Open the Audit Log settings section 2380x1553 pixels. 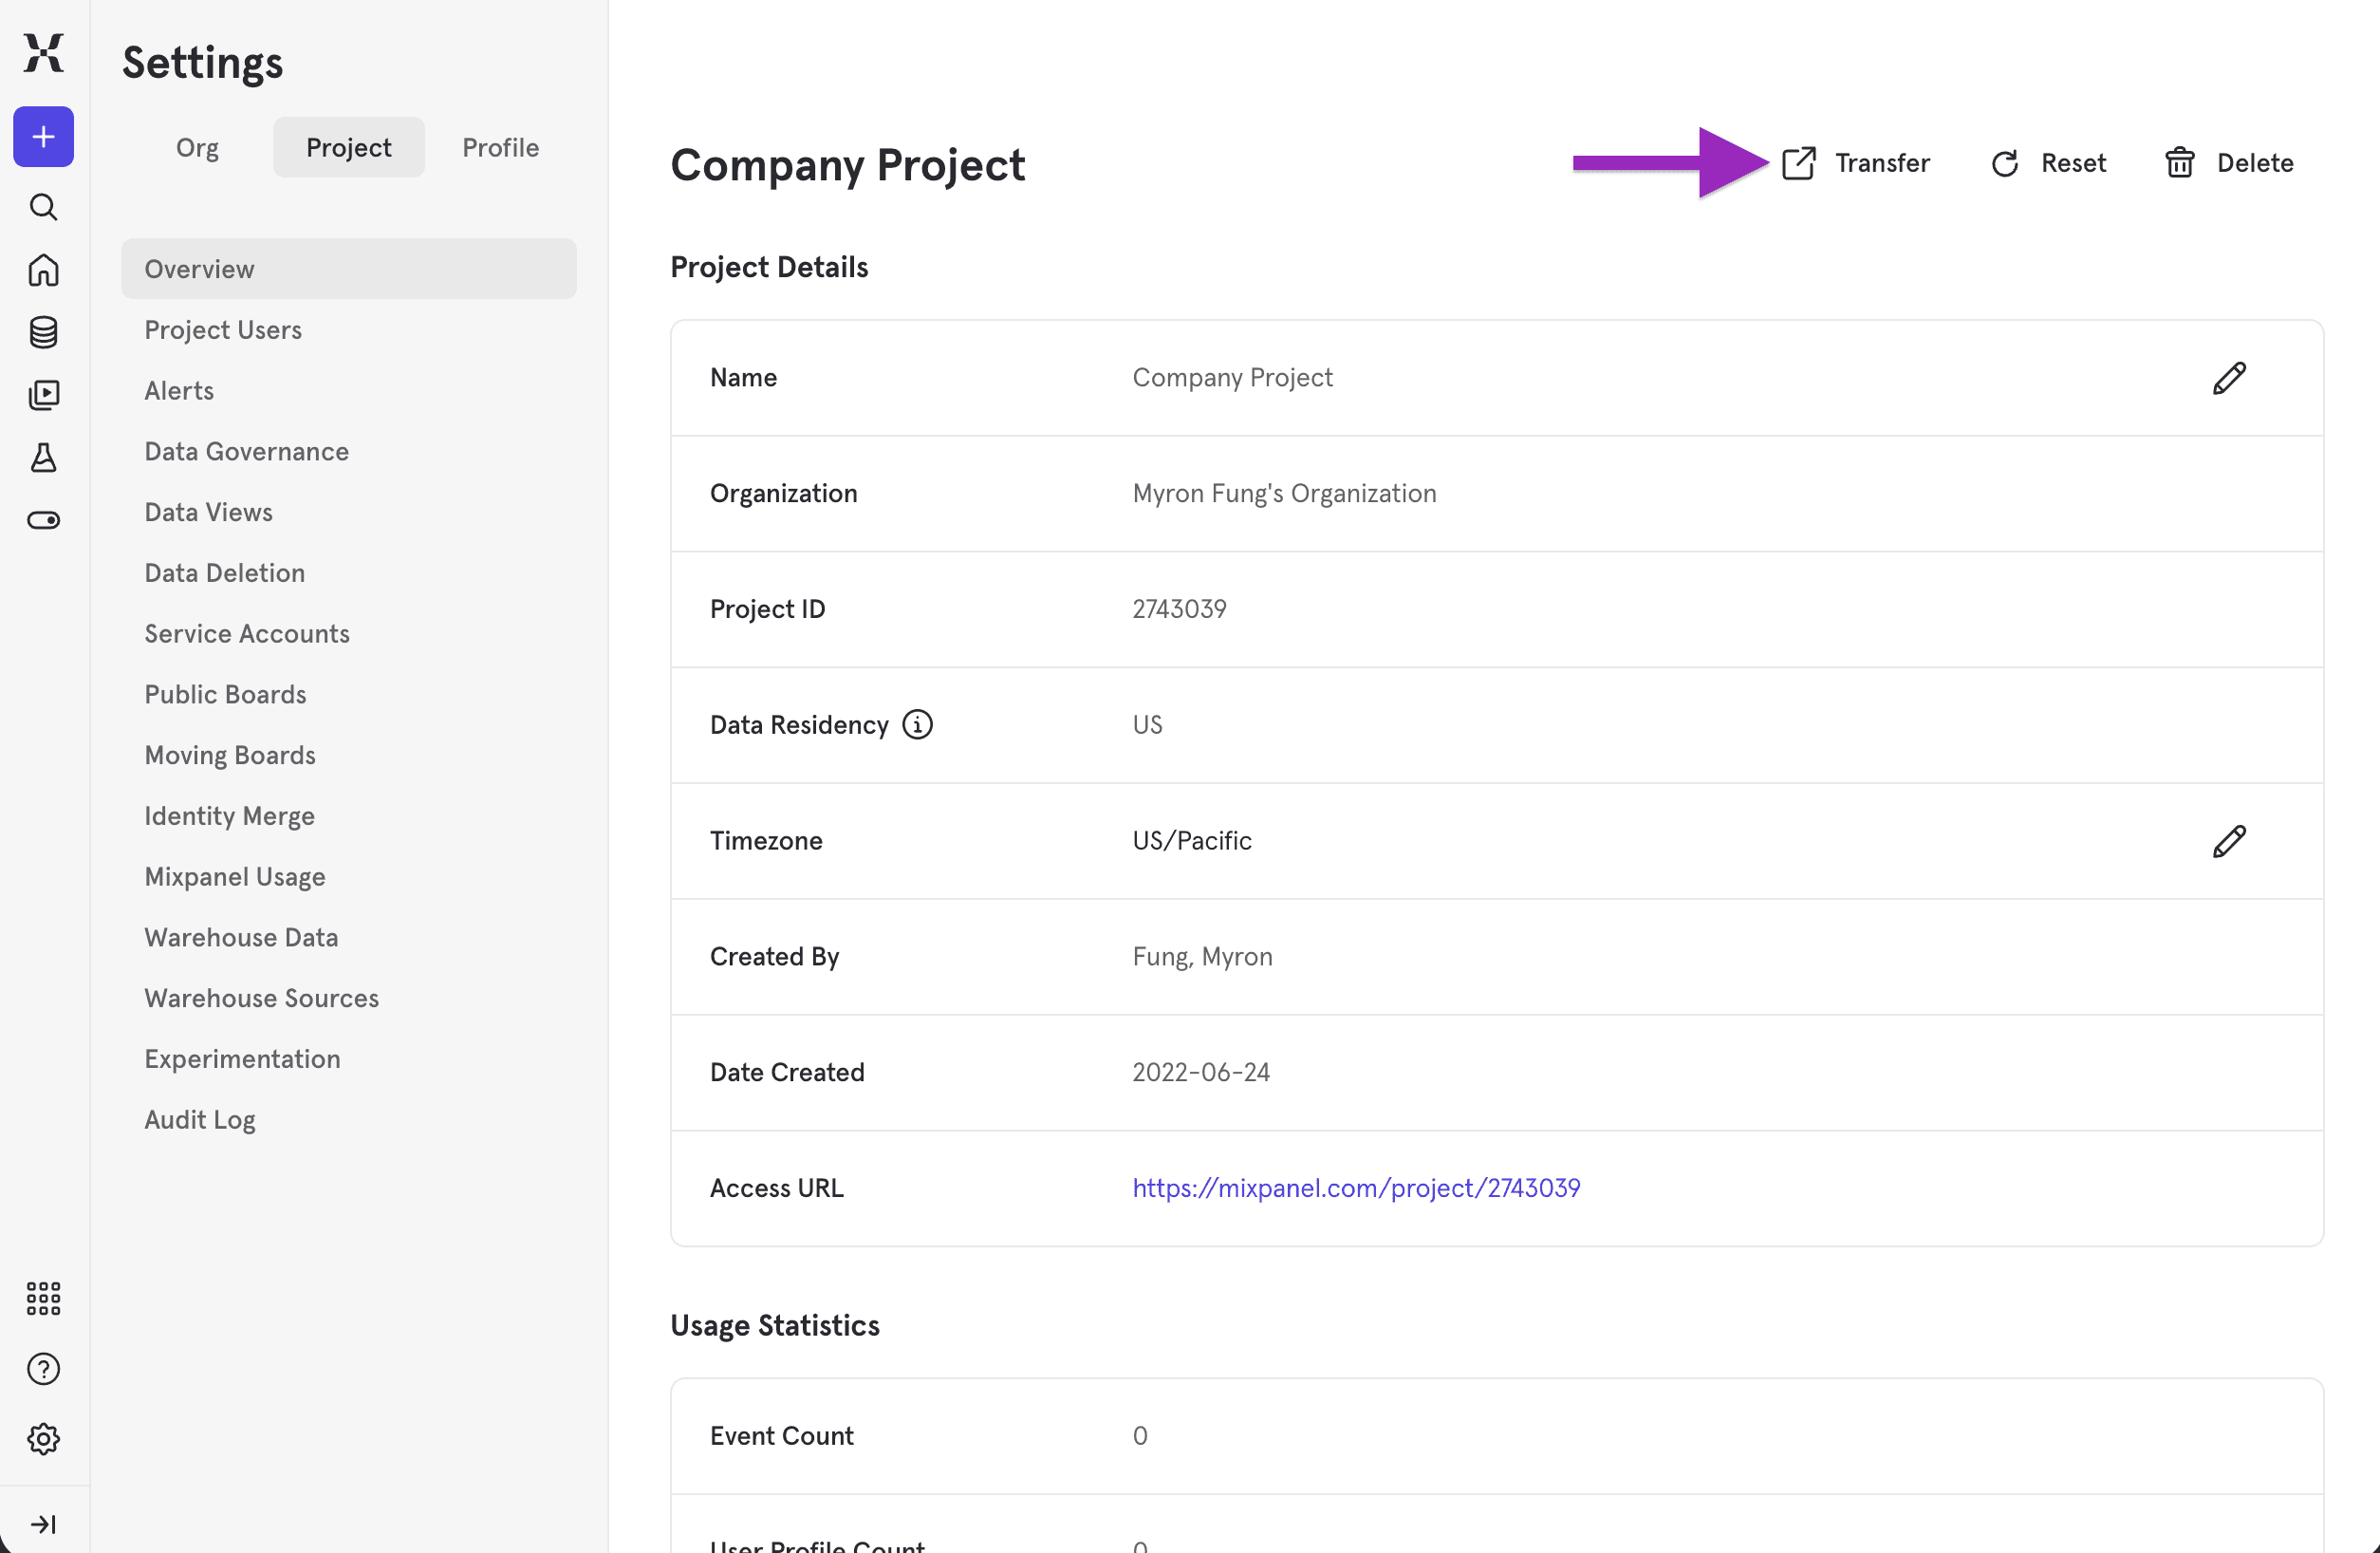pyautogui.click(x=200, y=1119)
